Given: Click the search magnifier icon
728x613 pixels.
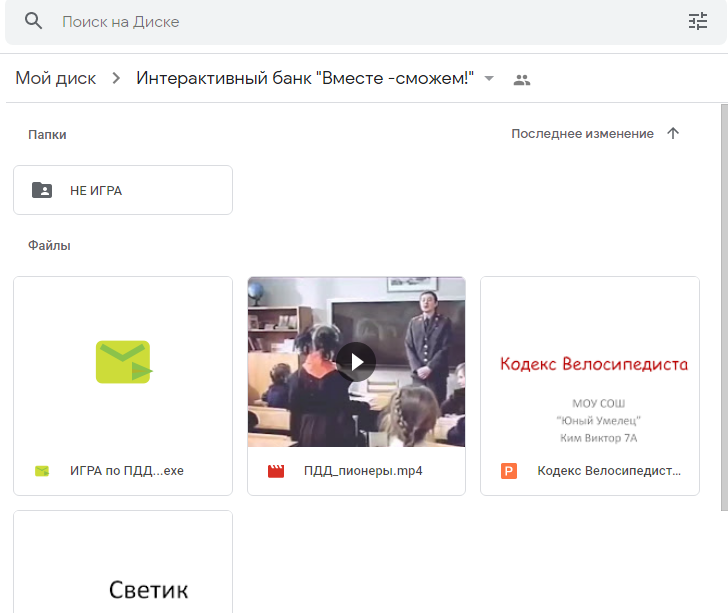Looking at the screenshot, I should pos(34,21).
